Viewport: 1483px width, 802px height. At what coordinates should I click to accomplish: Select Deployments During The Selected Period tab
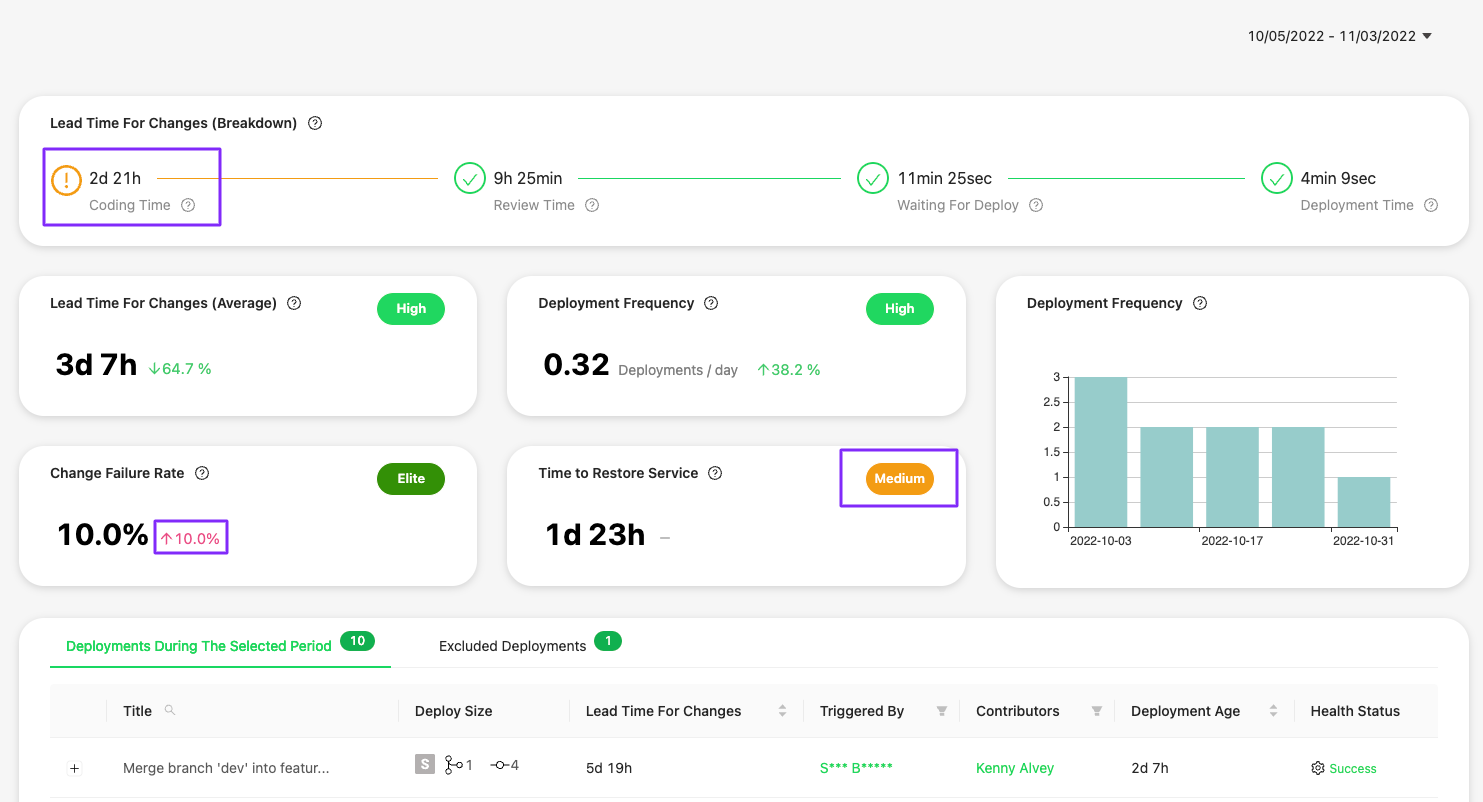coord(199,646)
